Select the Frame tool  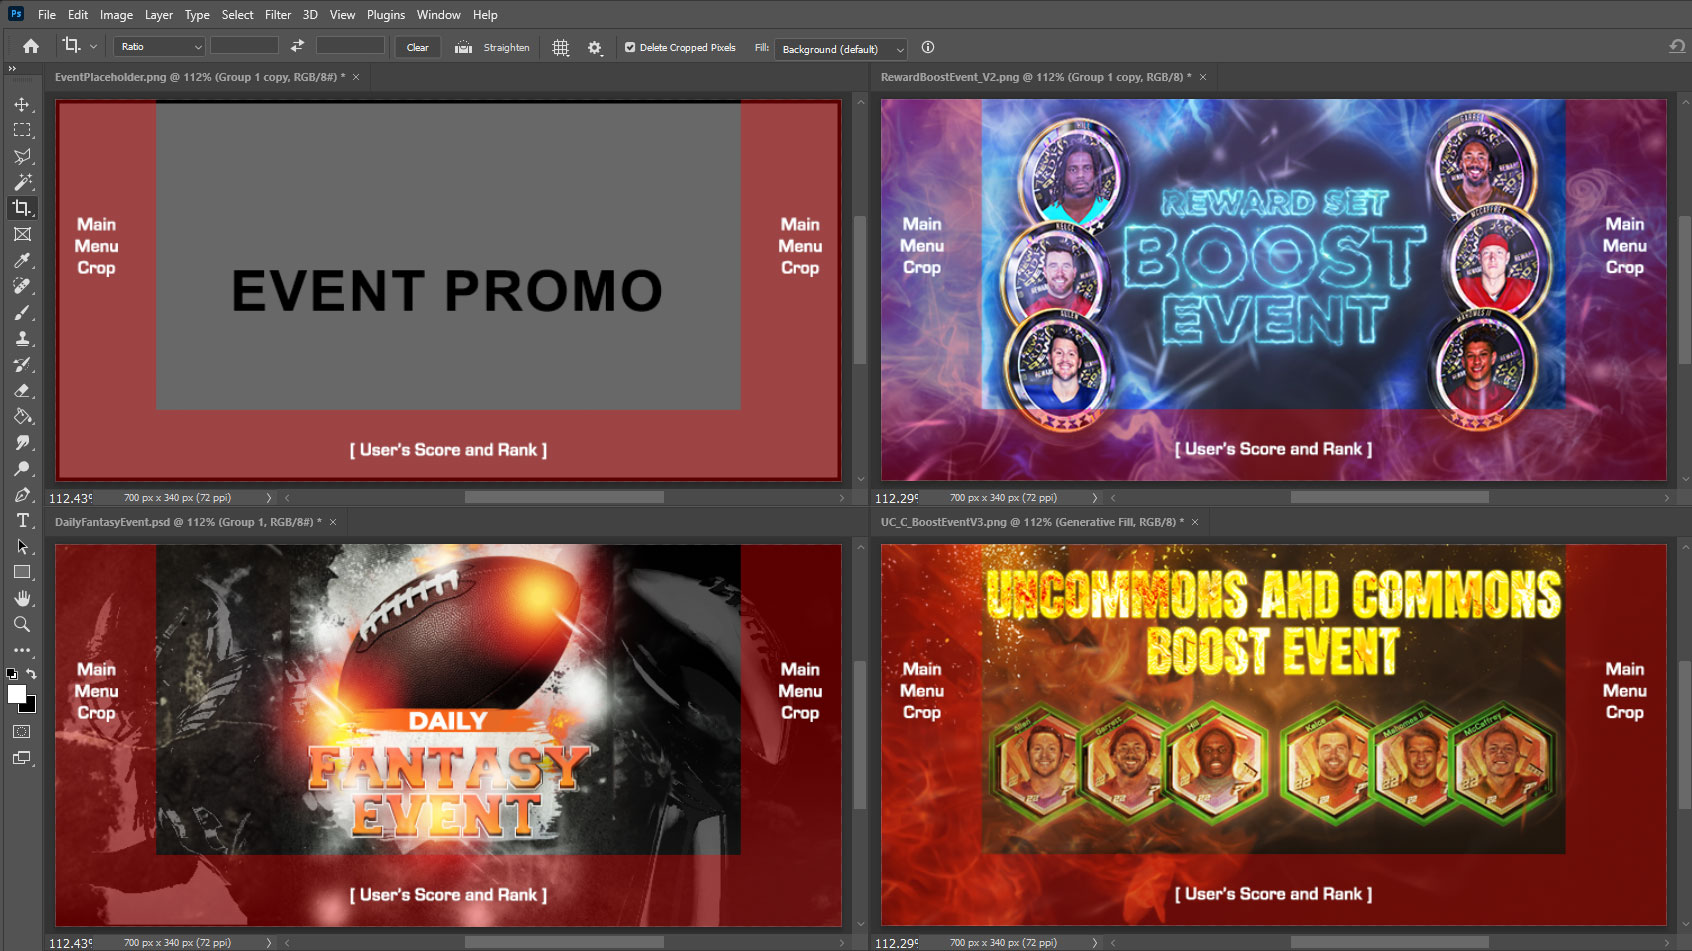[22, 234]
